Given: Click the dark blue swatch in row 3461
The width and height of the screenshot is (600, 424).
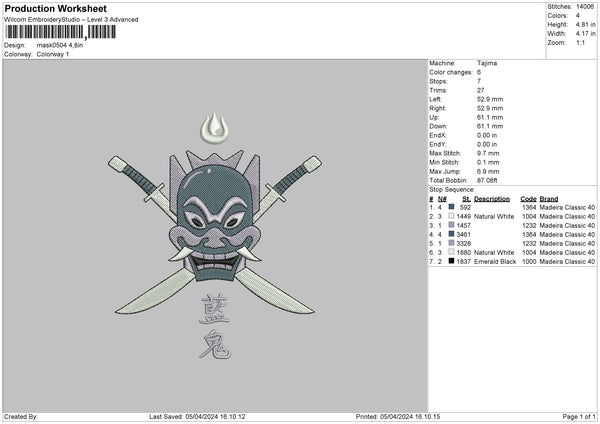Looking at the screenshot, I should coord(452,234).
